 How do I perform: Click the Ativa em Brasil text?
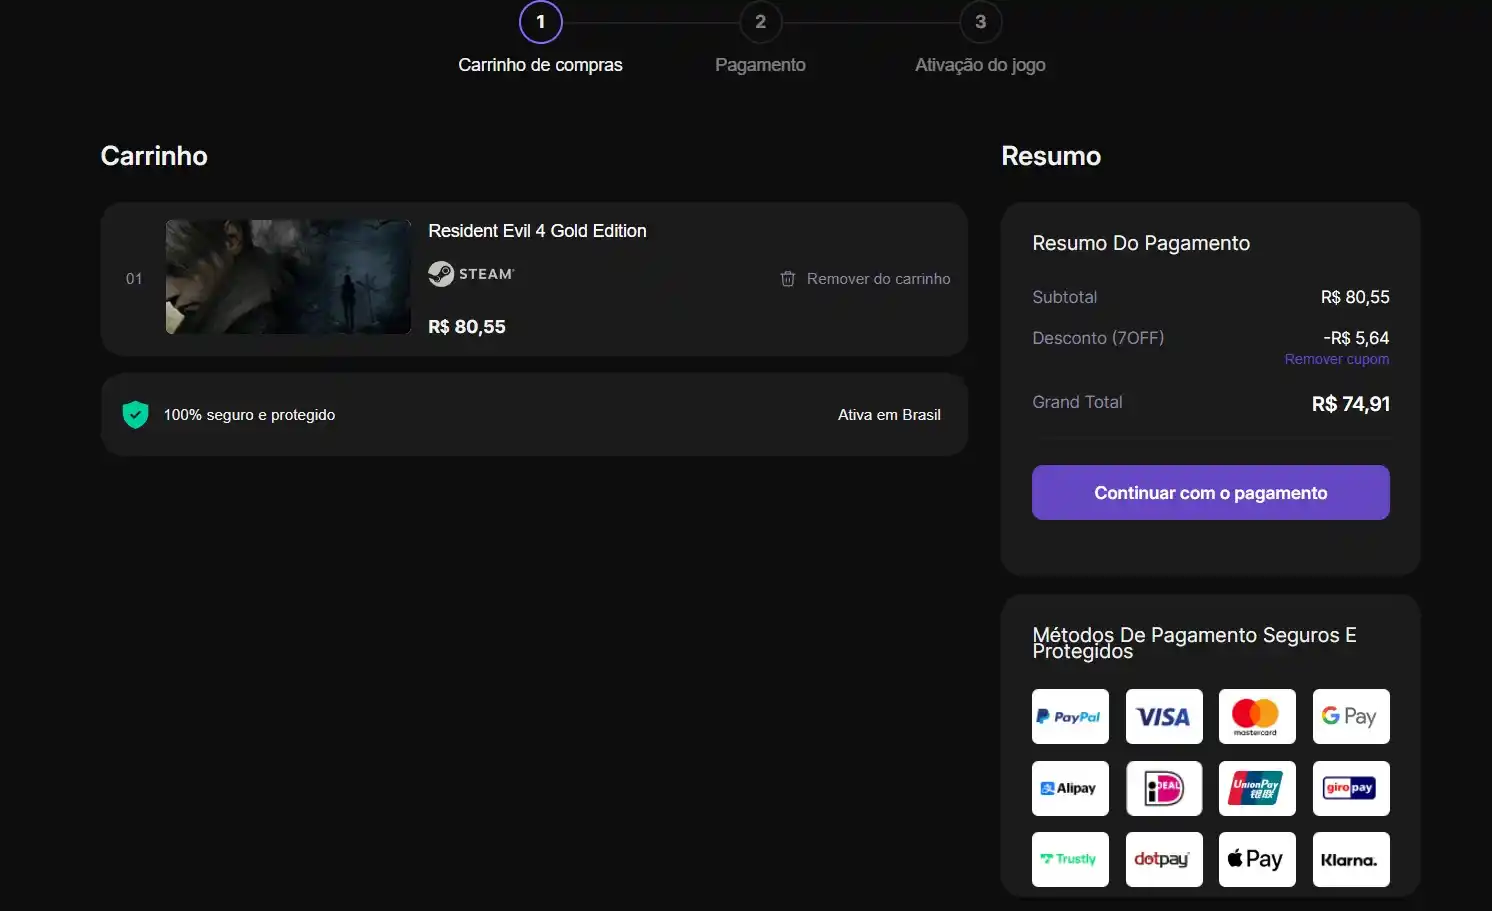(889, 415)
